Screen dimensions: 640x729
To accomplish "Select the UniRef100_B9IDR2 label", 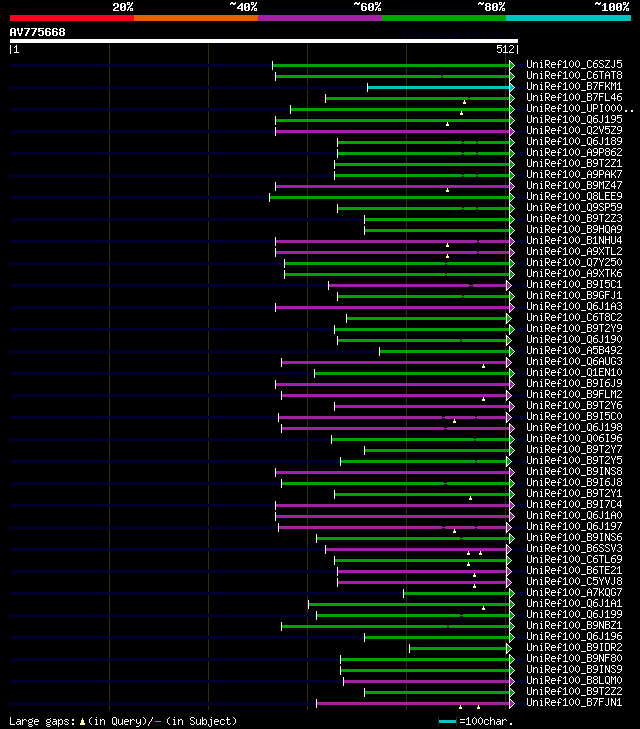I will (x=574, y=648).
